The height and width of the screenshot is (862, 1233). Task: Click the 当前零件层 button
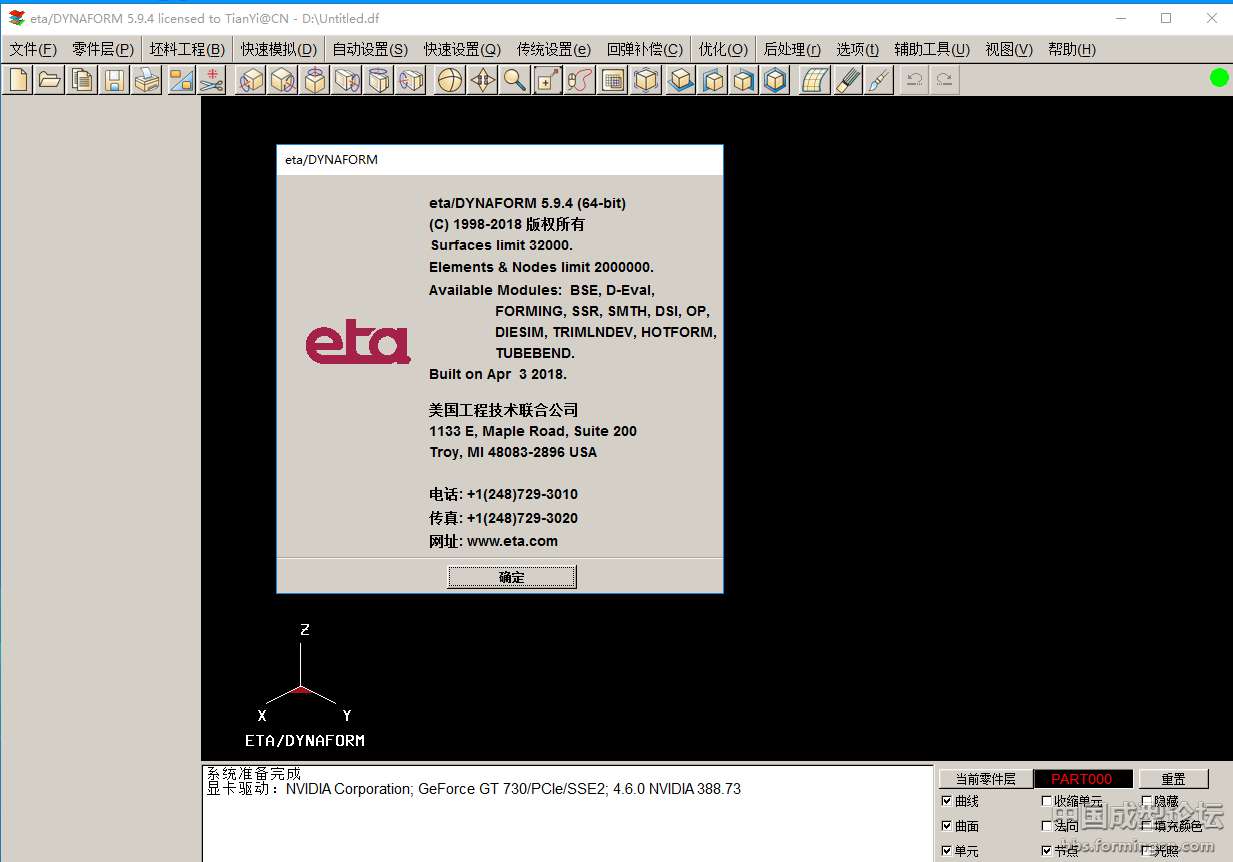[985, 779]
